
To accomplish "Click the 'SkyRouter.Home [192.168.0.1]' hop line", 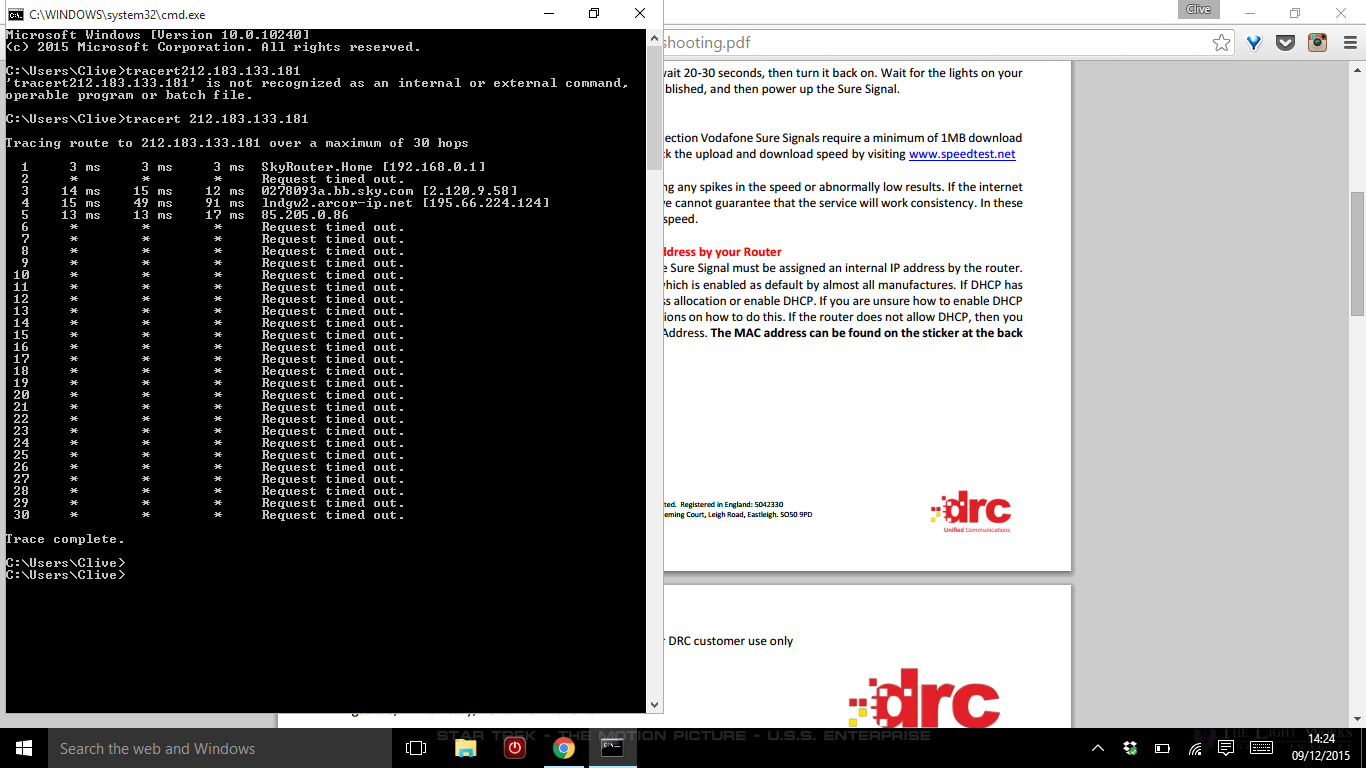I will tap(253, 167).
